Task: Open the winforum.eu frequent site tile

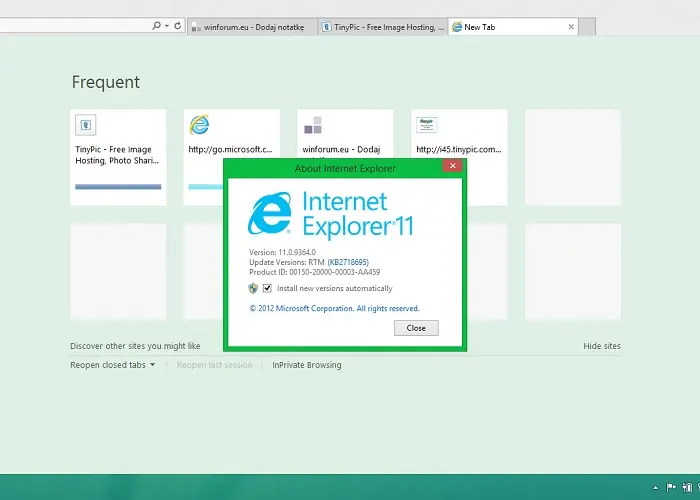Action: tap(345, 134)
